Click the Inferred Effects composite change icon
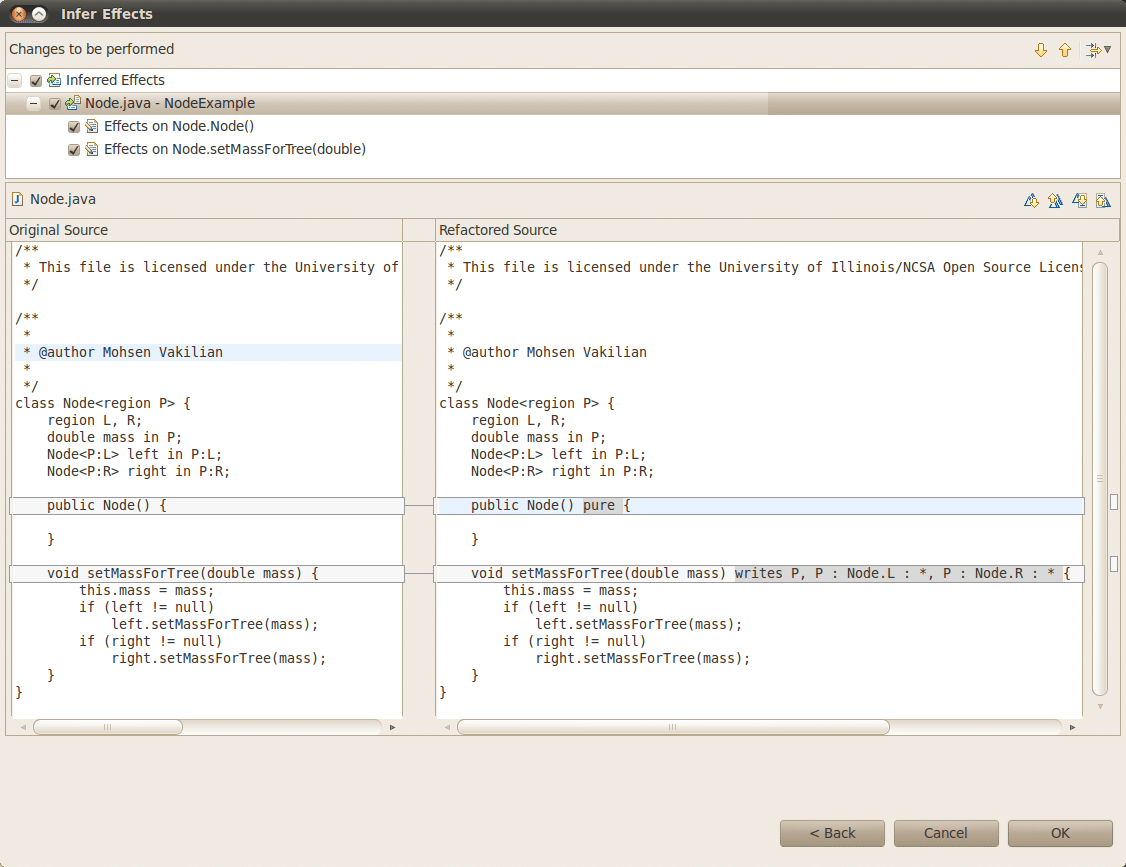Viewport: 1126px width, 867px height. pos(54,80)
